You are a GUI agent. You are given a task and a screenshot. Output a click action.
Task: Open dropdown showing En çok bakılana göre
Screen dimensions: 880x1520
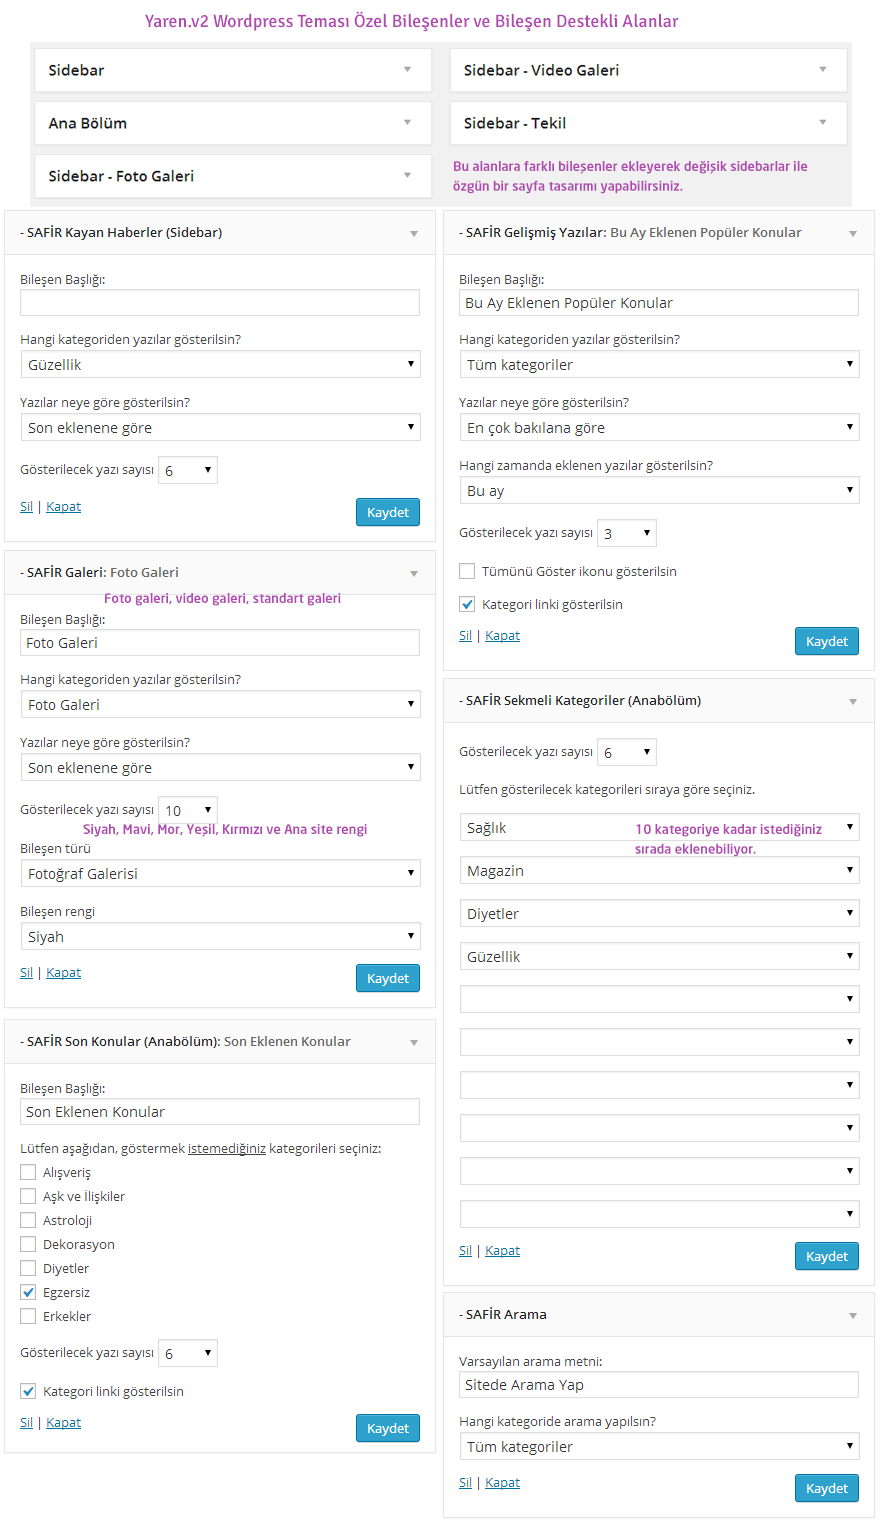pos(659,427)
